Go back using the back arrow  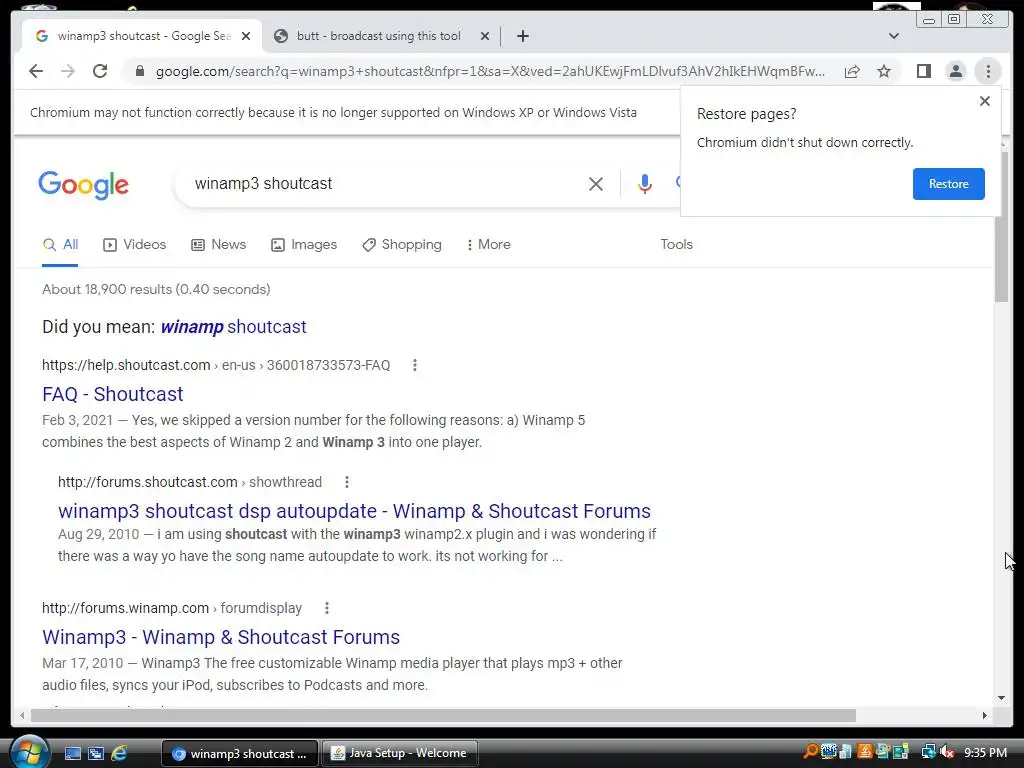pyautogui.click(x=36, y=71)
